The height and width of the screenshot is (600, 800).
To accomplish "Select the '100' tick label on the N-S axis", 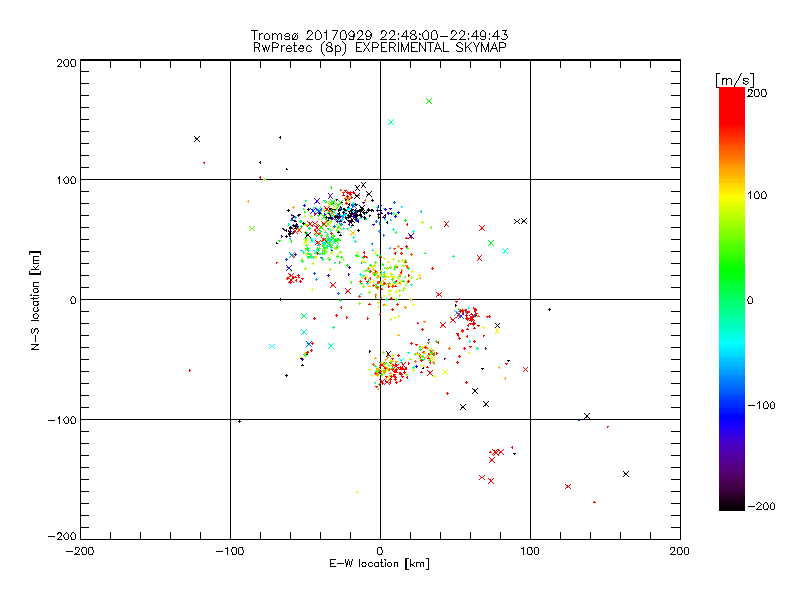I will 66,180.
